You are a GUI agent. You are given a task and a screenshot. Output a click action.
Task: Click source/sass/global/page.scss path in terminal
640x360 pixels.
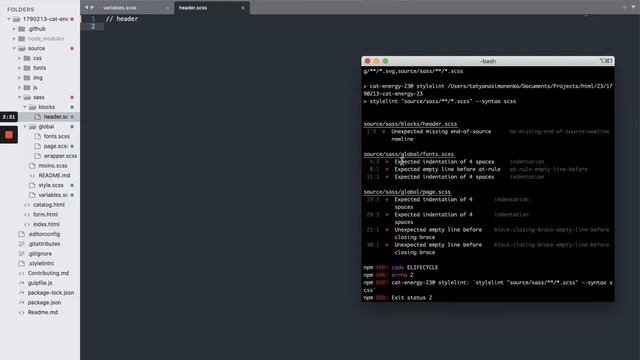click(407, 192)
